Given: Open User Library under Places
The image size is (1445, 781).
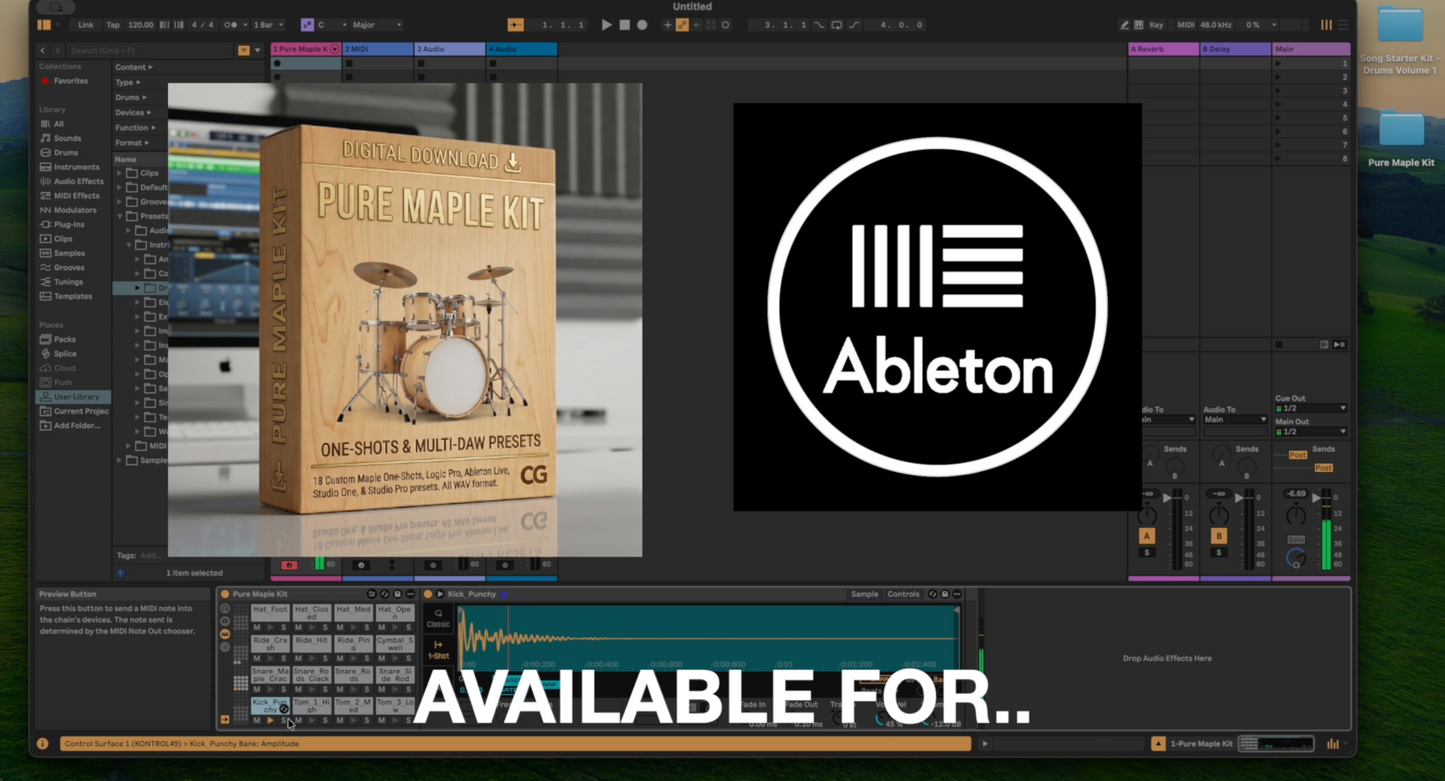Looking at the screenshot, I should click(74, 397).
